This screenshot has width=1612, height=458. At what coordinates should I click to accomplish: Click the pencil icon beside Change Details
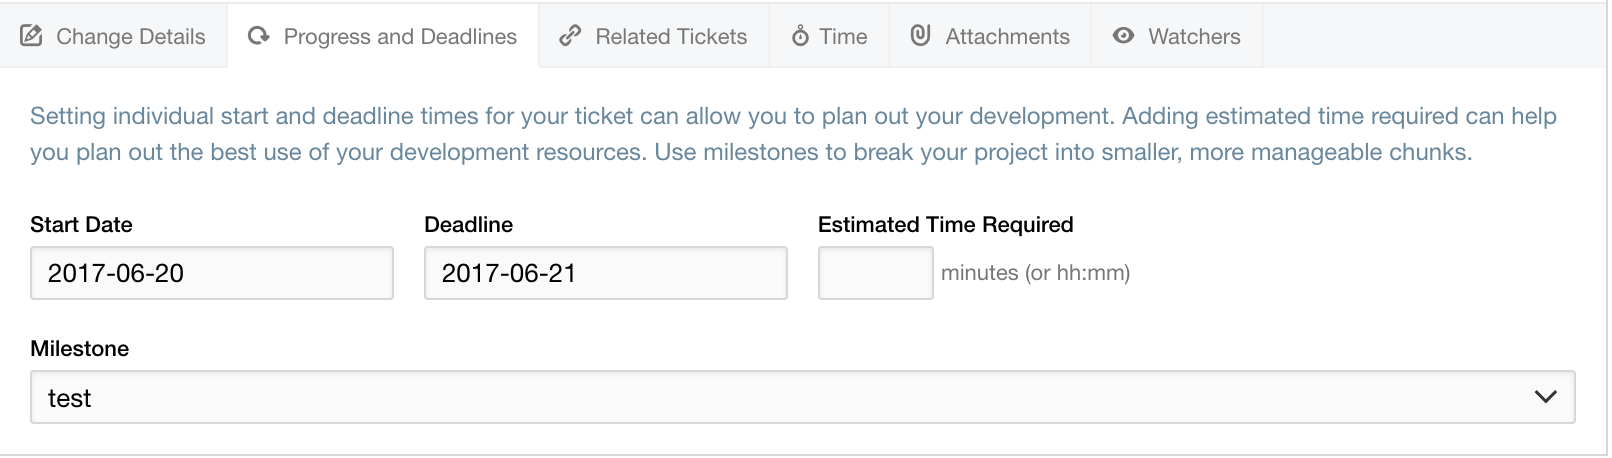coord(32,36)
